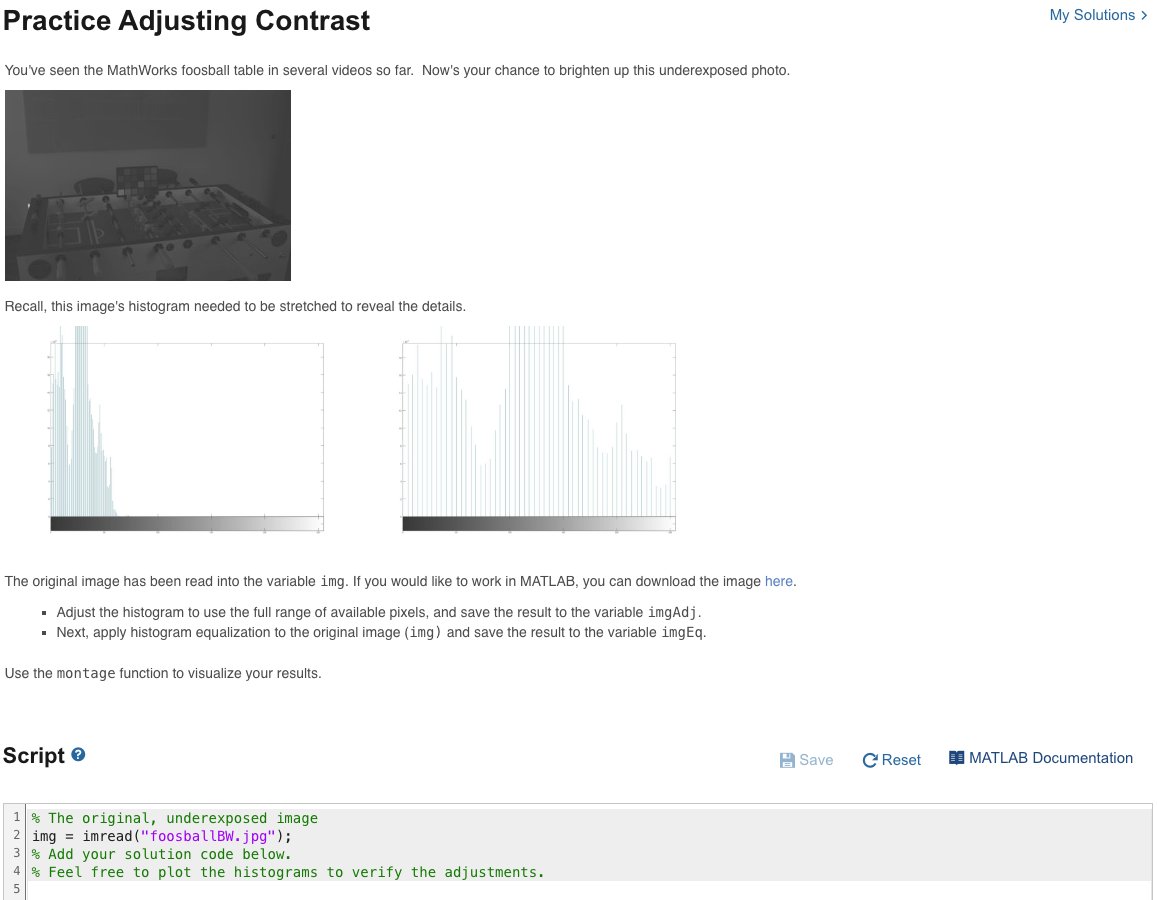Download the image via the "here" link

coord(779,581)
